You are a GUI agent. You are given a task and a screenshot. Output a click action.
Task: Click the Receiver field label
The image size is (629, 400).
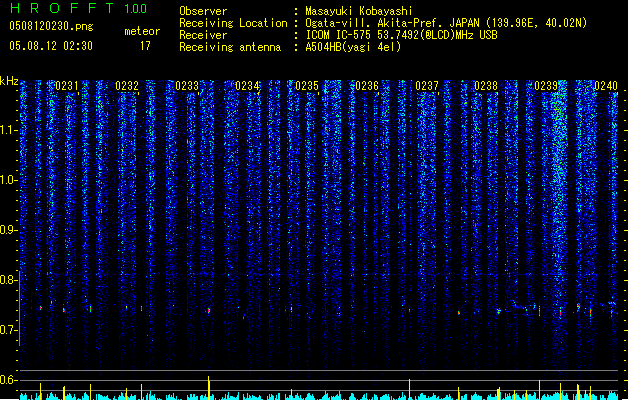(x=203, y=35)
